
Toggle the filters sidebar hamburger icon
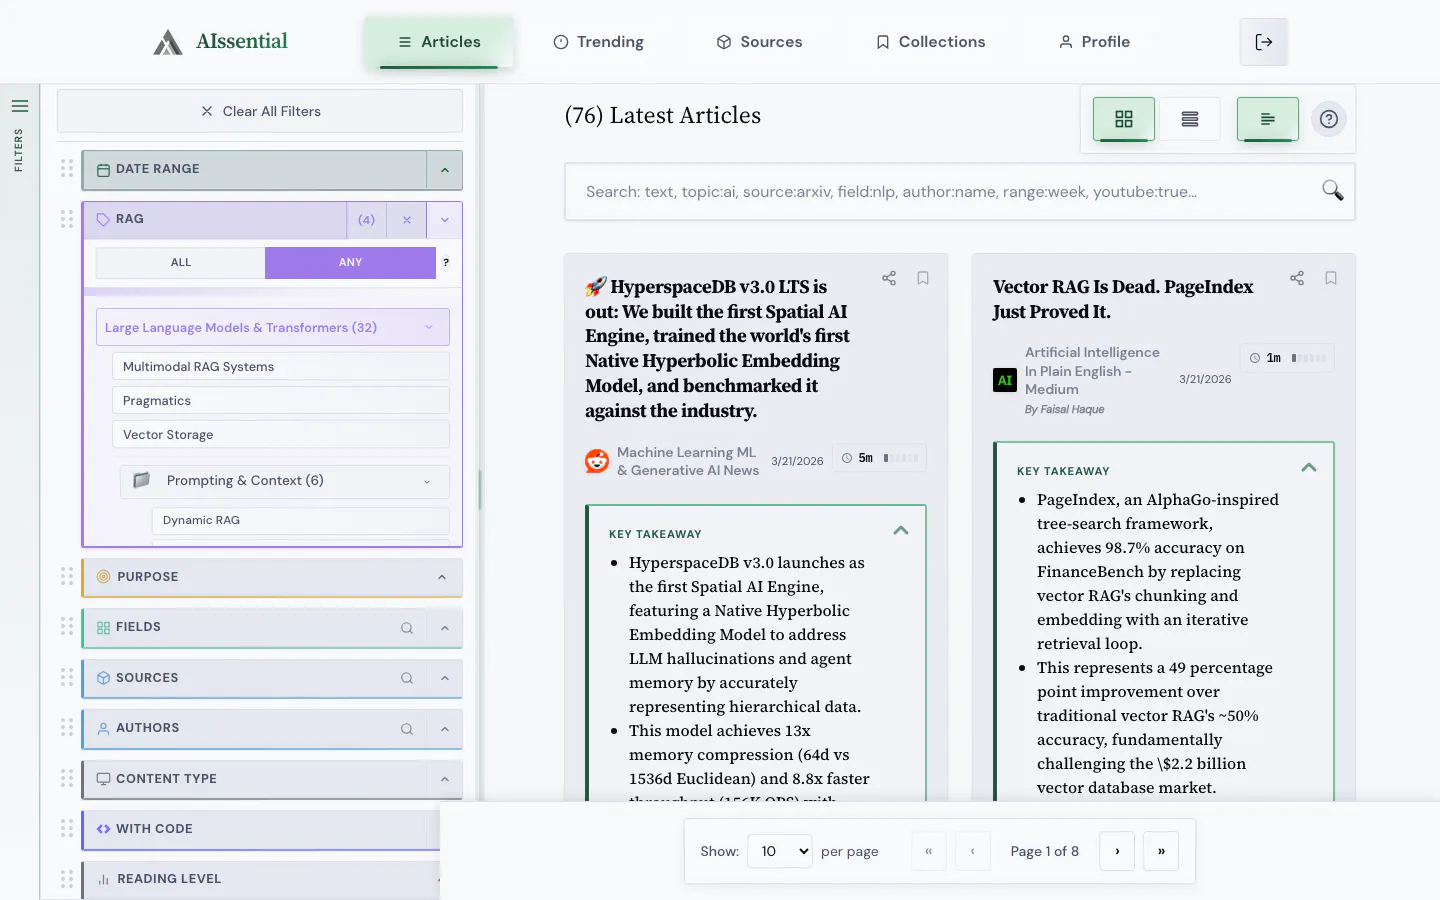[19, 106]
